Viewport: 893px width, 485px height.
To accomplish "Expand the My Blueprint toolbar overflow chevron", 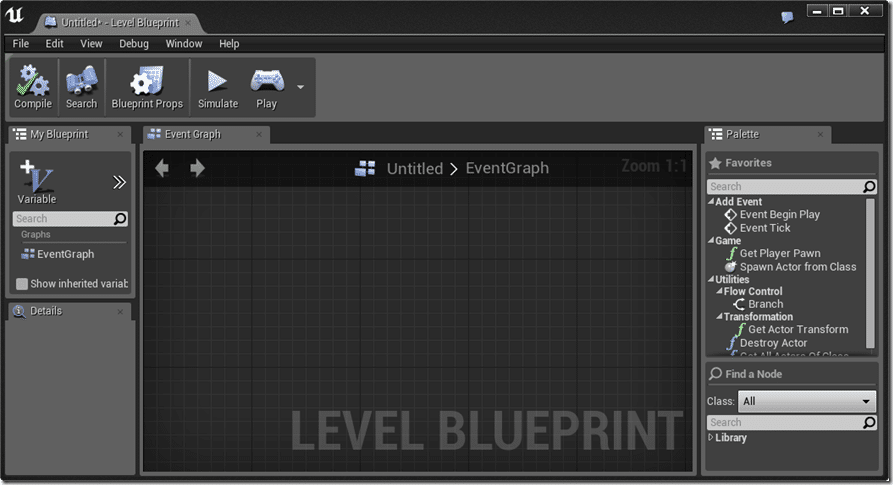I will [119, 182].
